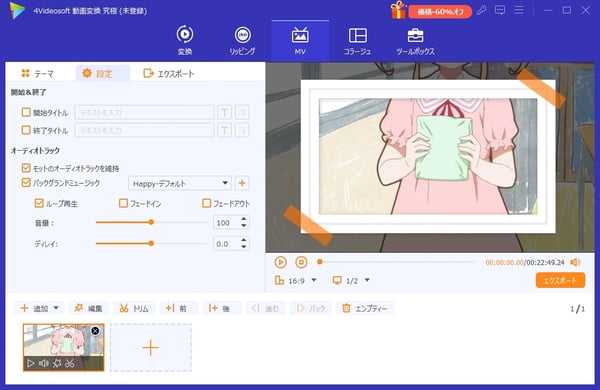
Task: Uncheck the バックグランドミュージック checkbox
Action: (x=26, y=183)
